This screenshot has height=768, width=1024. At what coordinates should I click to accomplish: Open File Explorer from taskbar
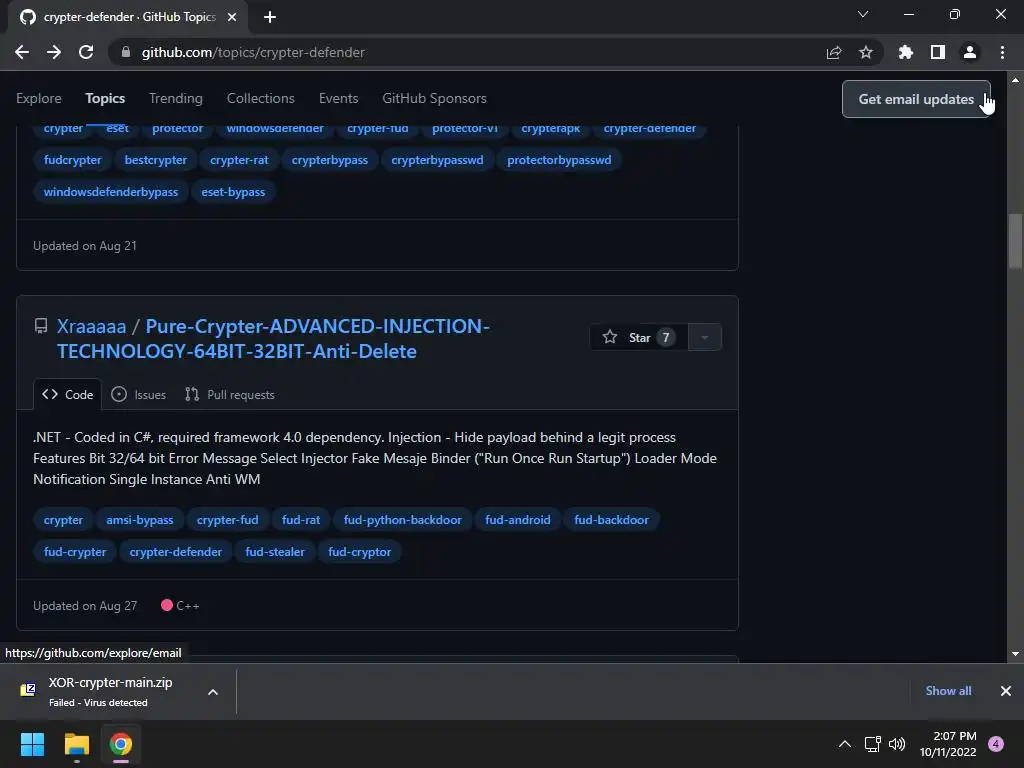tap(76, 744)
